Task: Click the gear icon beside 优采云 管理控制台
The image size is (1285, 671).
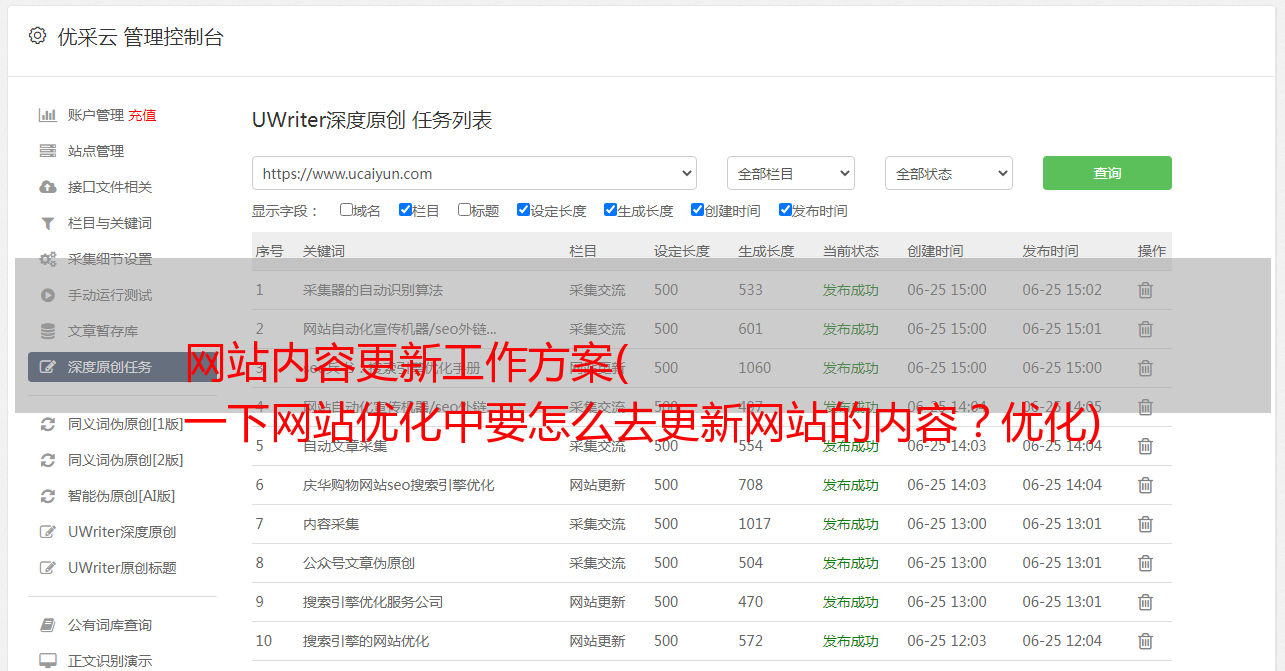Action: point(37,36)
